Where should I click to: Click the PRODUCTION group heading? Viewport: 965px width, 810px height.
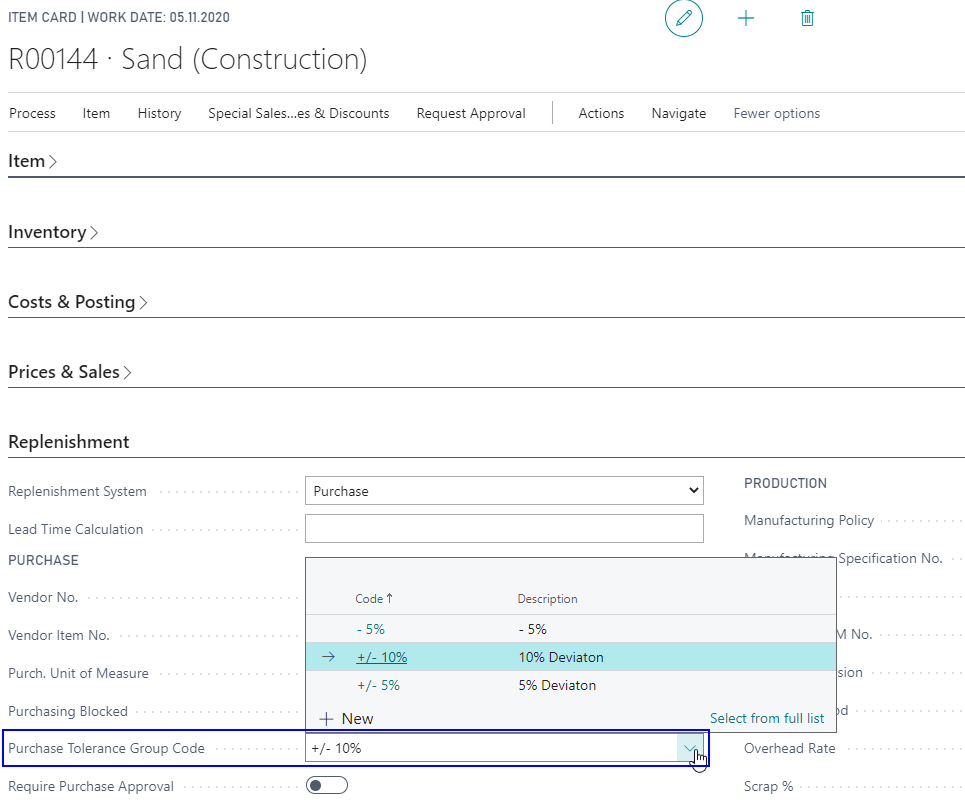click(x=785, y=483)
